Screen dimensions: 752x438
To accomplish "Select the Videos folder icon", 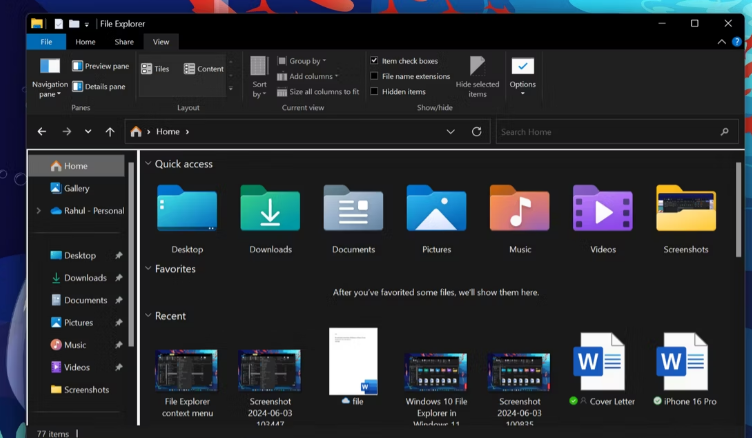I will (x=603, y=209).
